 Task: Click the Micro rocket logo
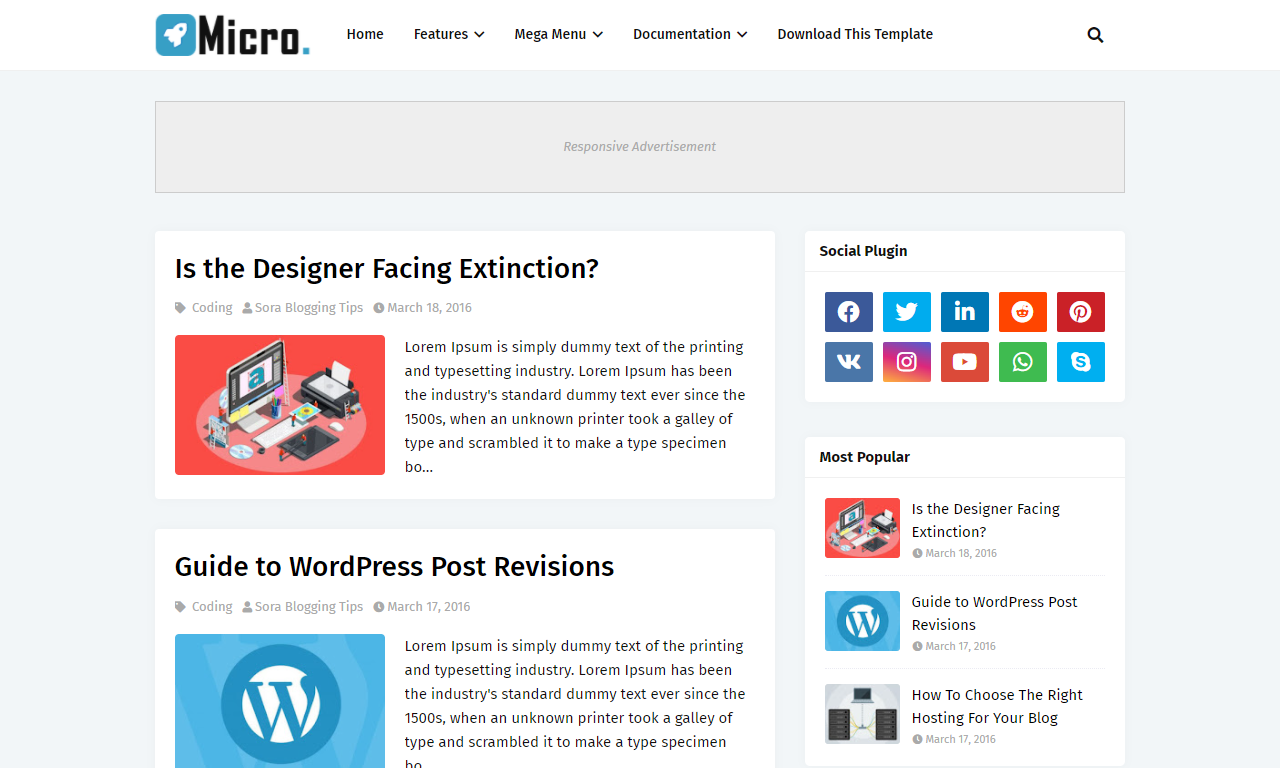[233, 35]
